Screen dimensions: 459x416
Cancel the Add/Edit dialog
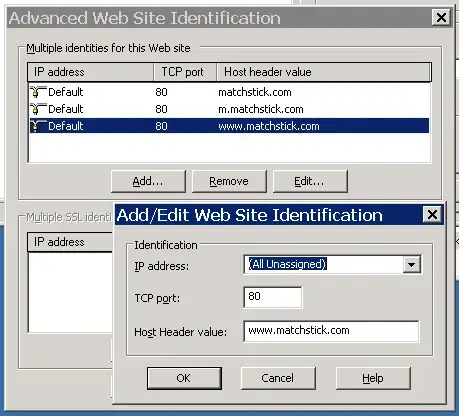[x=278, y=378]
